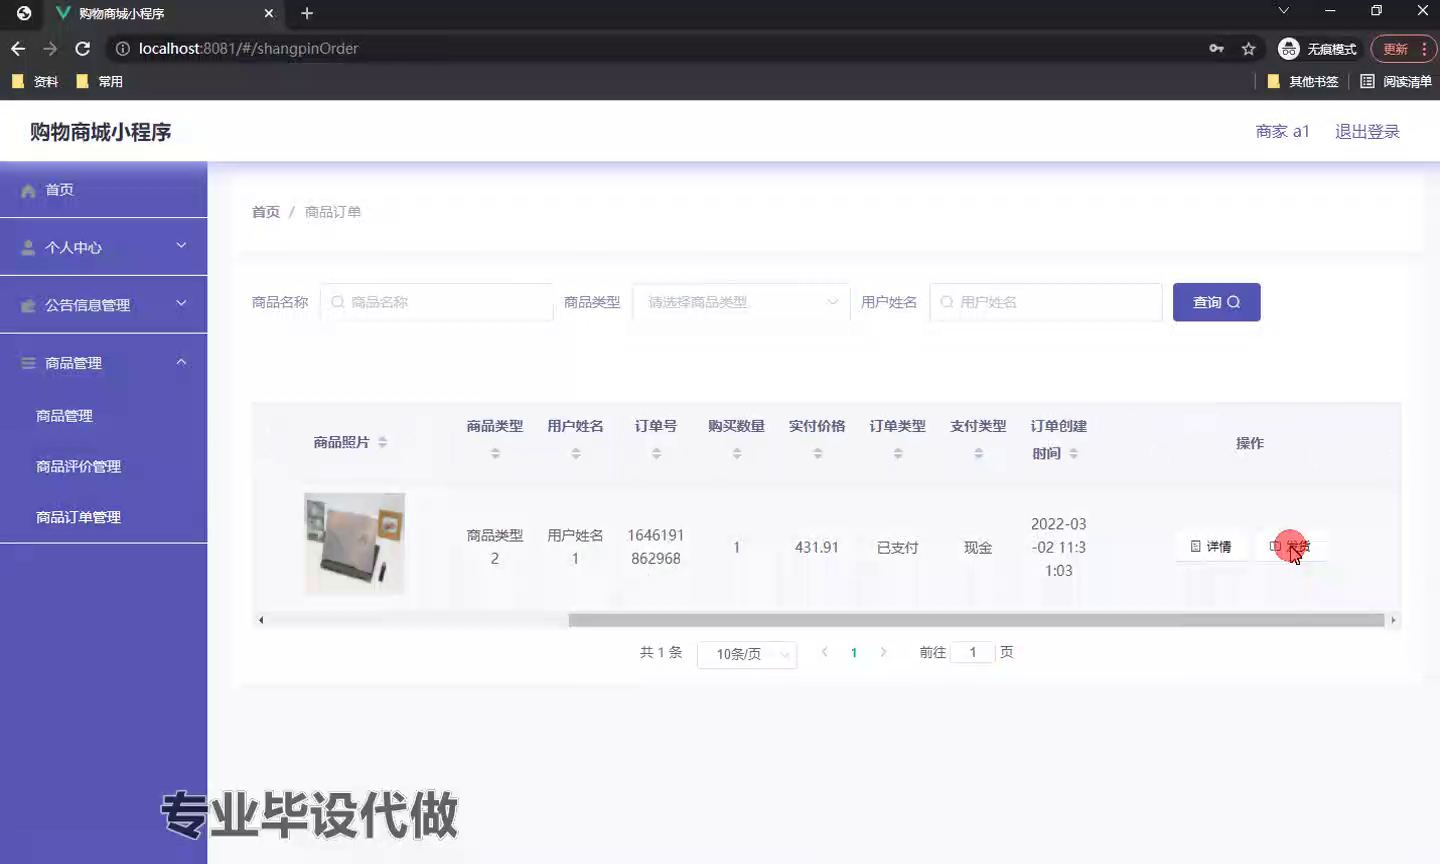Select page 1 in pagination
Screen dimensions: 1440x864
click(854, 653)
